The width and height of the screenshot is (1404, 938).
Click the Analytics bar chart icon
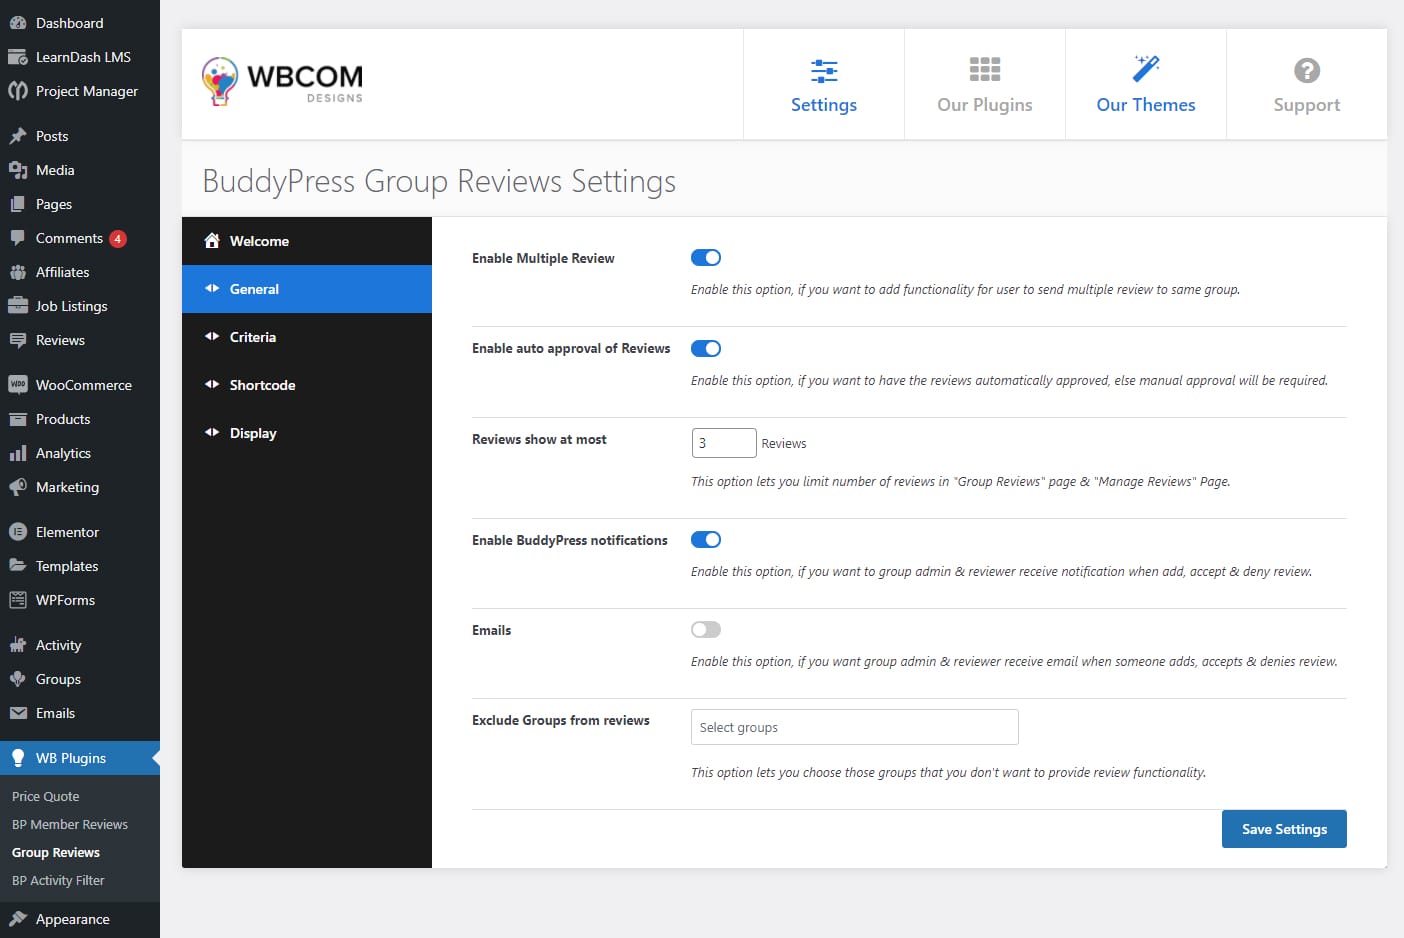click(18, 453)
